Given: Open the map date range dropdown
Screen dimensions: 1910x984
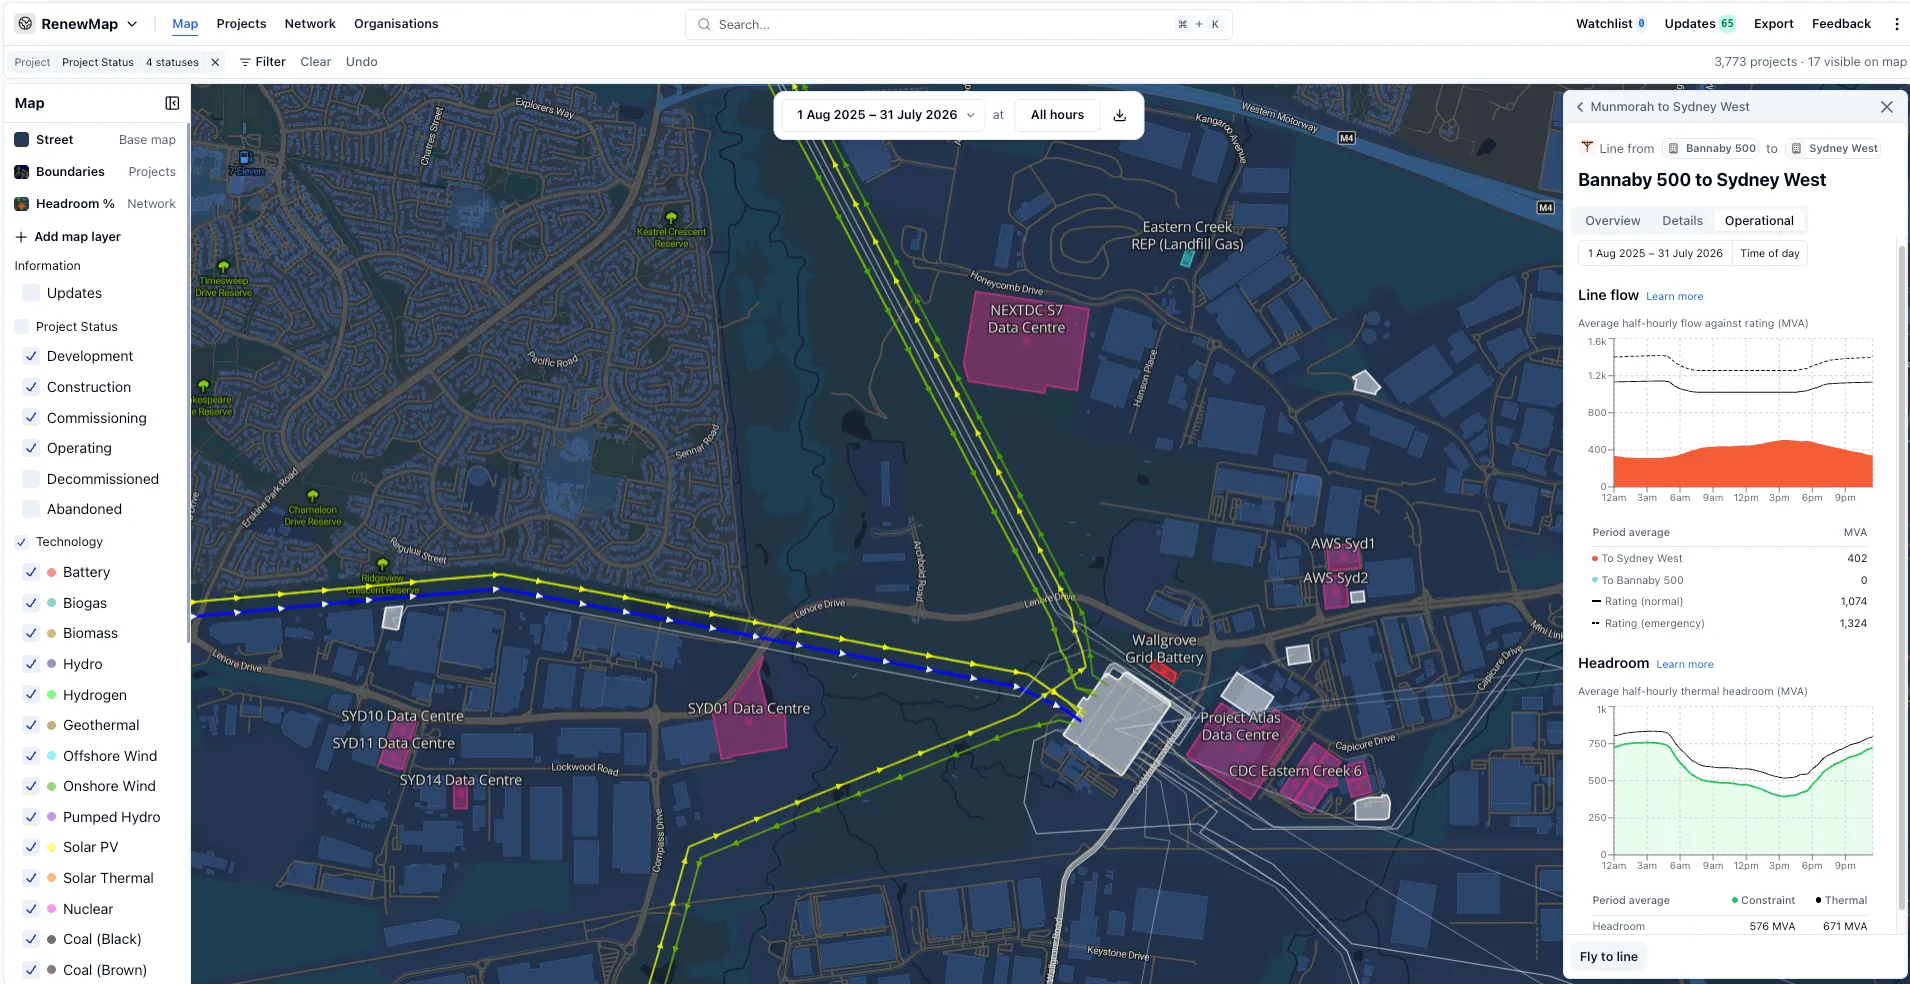Looking at the screenshot, I should [884, 115].
